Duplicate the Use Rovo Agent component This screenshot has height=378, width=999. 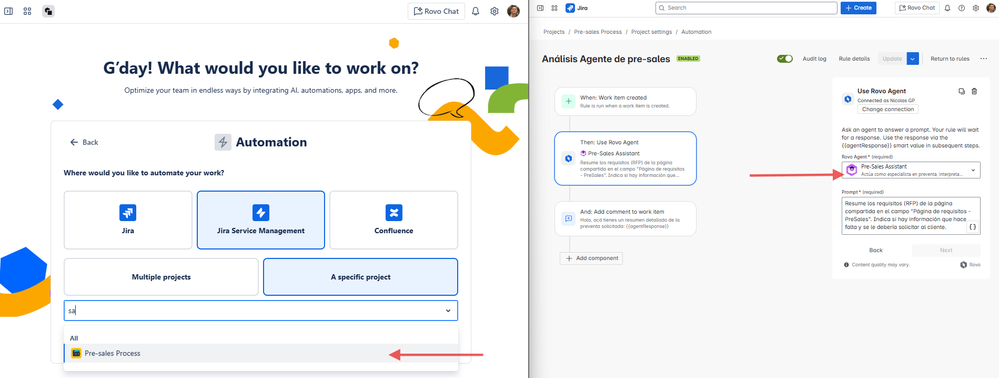pyautogui.click(x=961, y=91)
